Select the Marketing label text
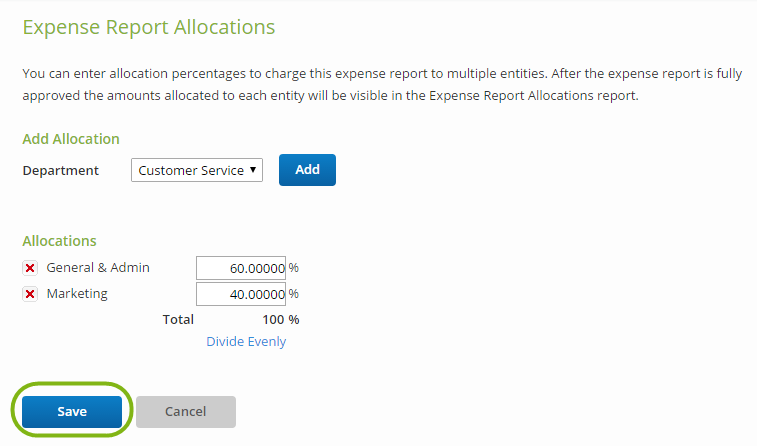 (77, 294)
